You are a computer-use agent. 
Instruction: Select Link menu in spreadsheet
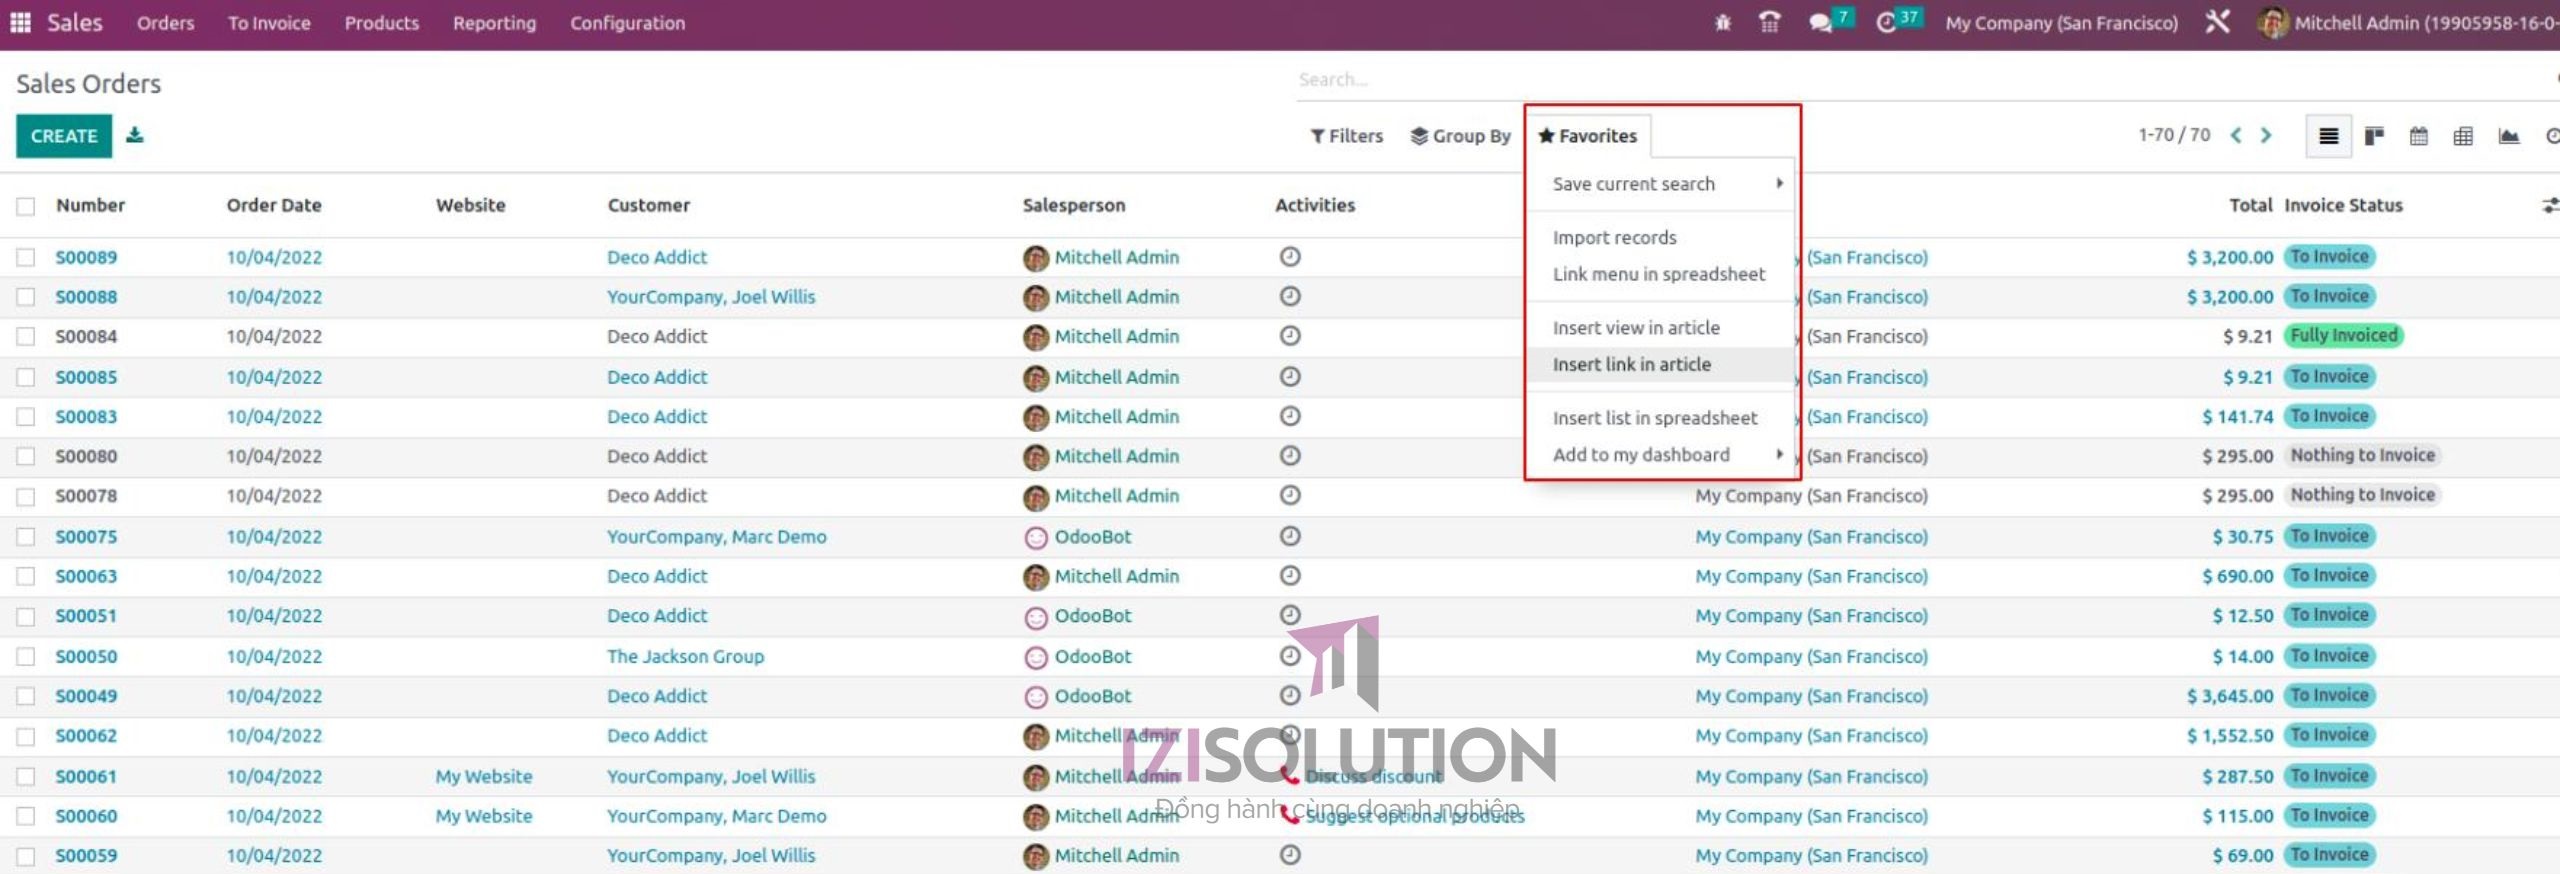(x=1661, y=274)
